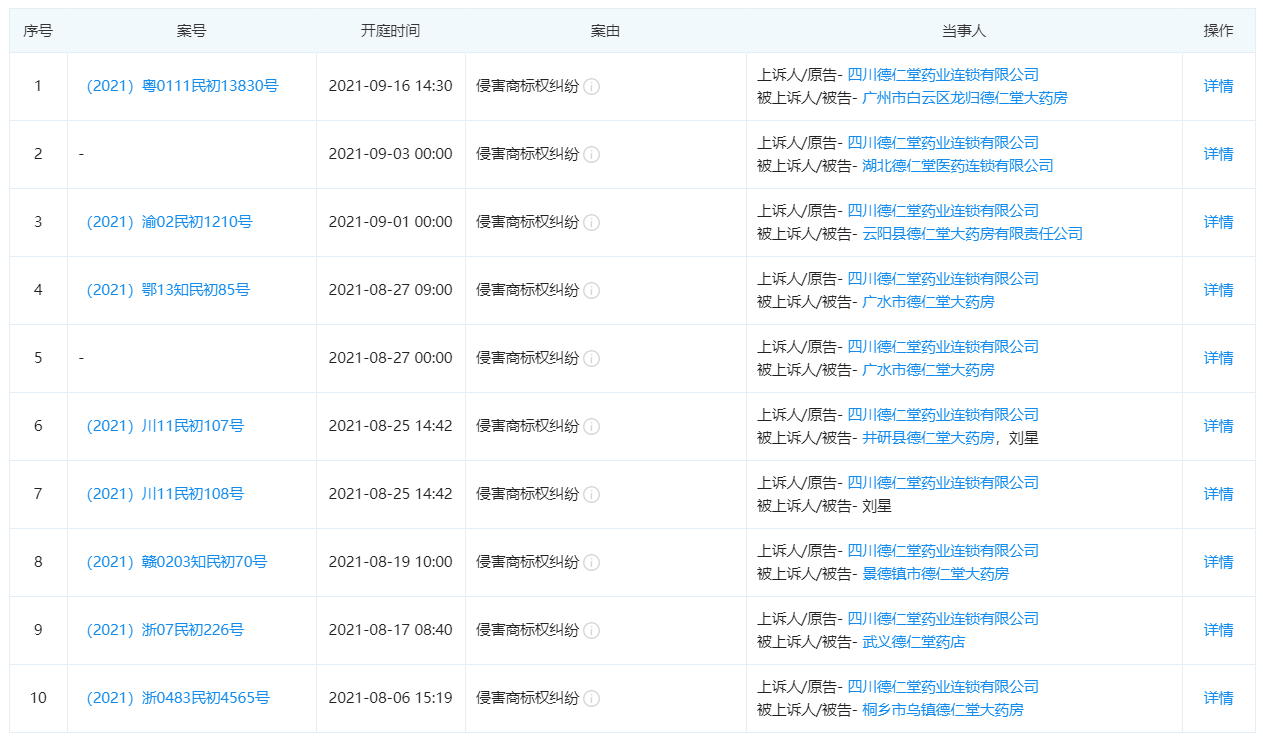Viewport: 1263px width, 743px height.
Task: Click the 案由 column header
Action: [606, 31]
